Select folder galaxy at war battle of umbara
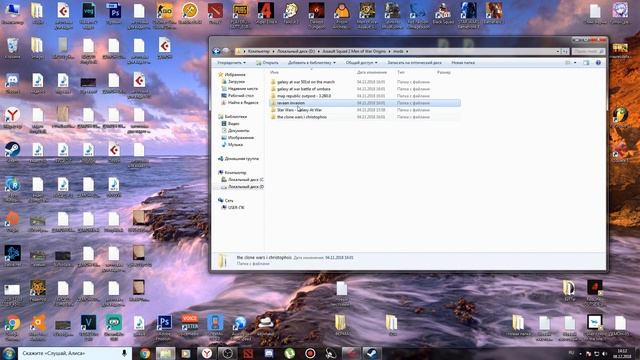Viewport: 640px width, 360px height. [304, 89]
